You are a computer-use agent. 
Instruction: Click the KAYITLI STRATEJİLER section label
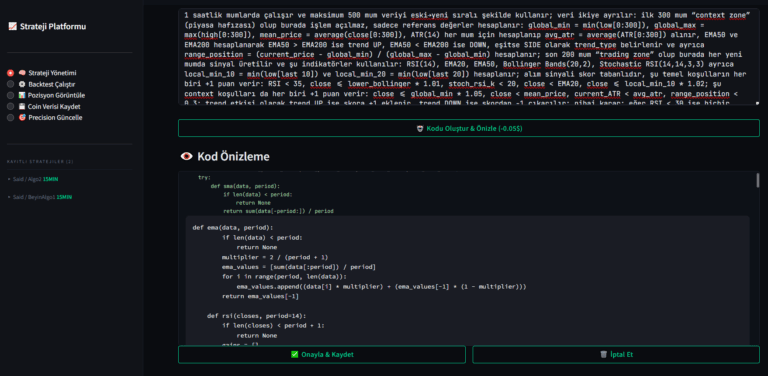click(x=40, y=162)
